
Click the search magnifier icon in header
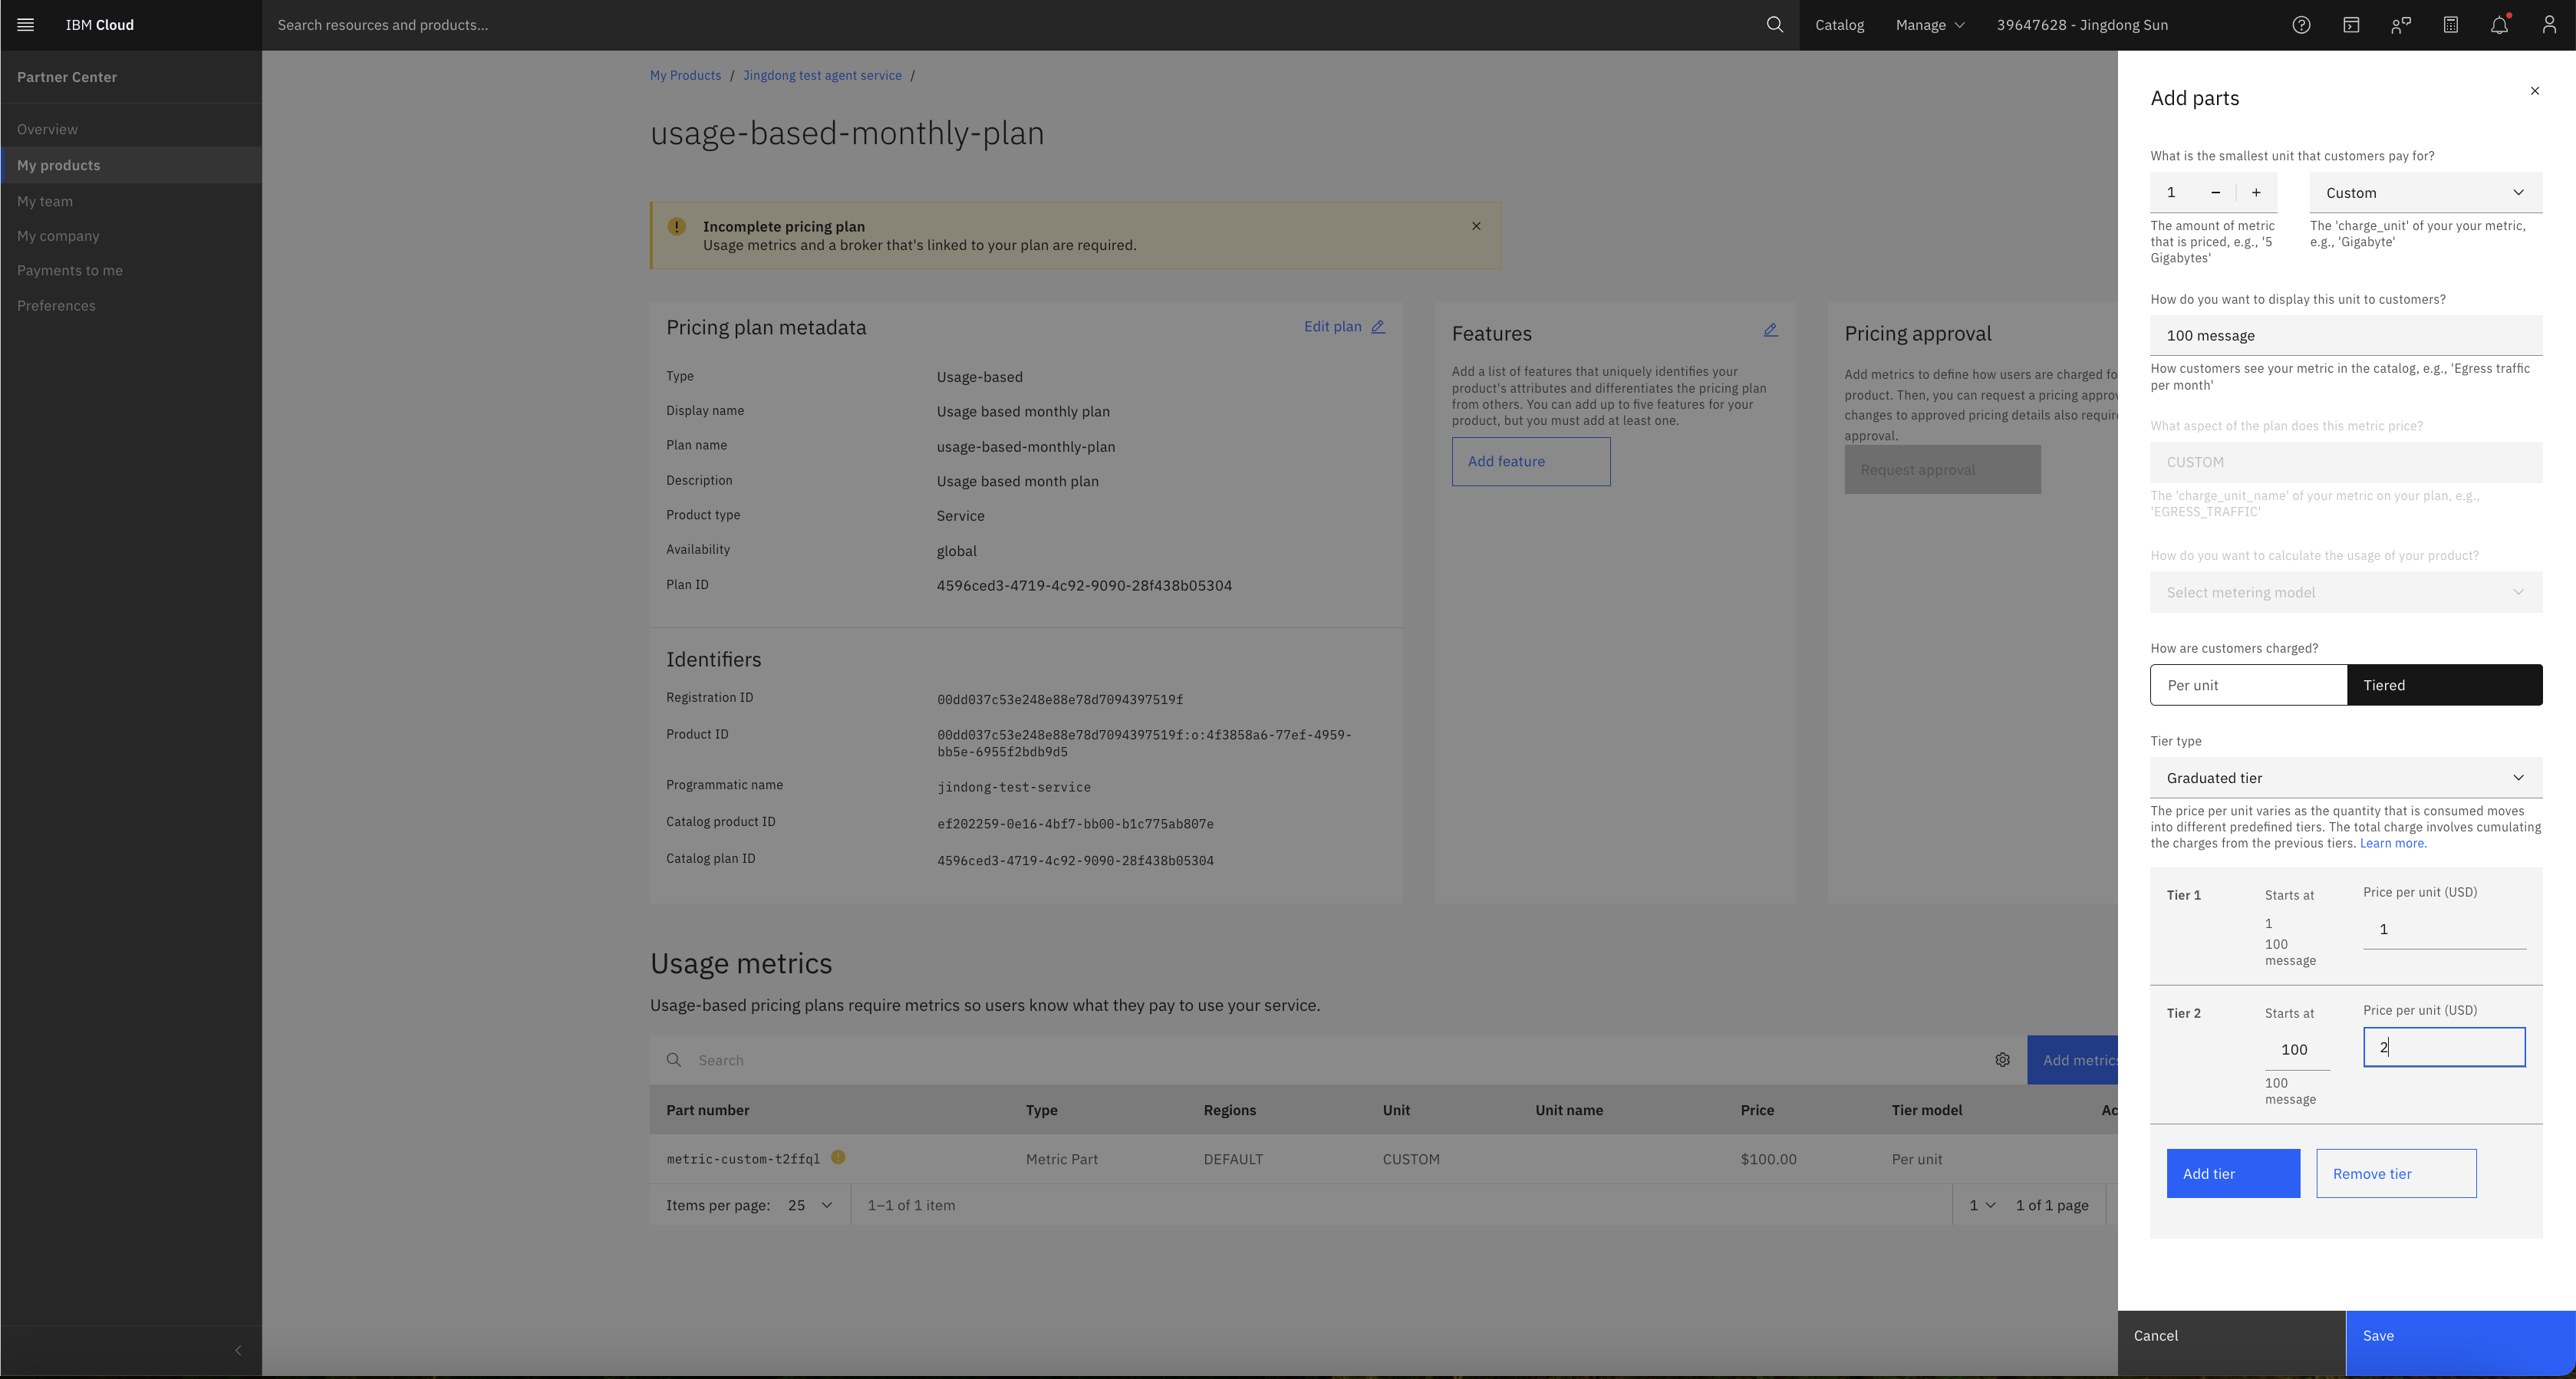tap(1774, 25)
